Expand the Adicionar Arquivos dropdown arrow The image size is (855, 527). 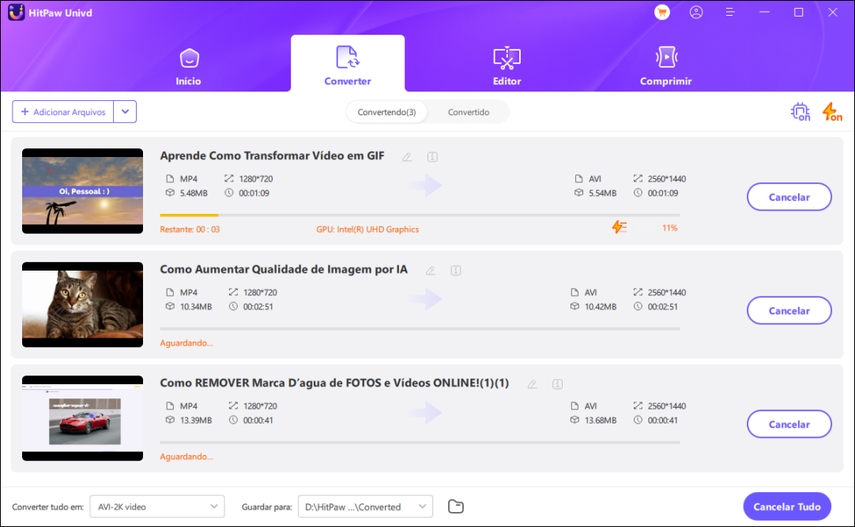(125, 112)
